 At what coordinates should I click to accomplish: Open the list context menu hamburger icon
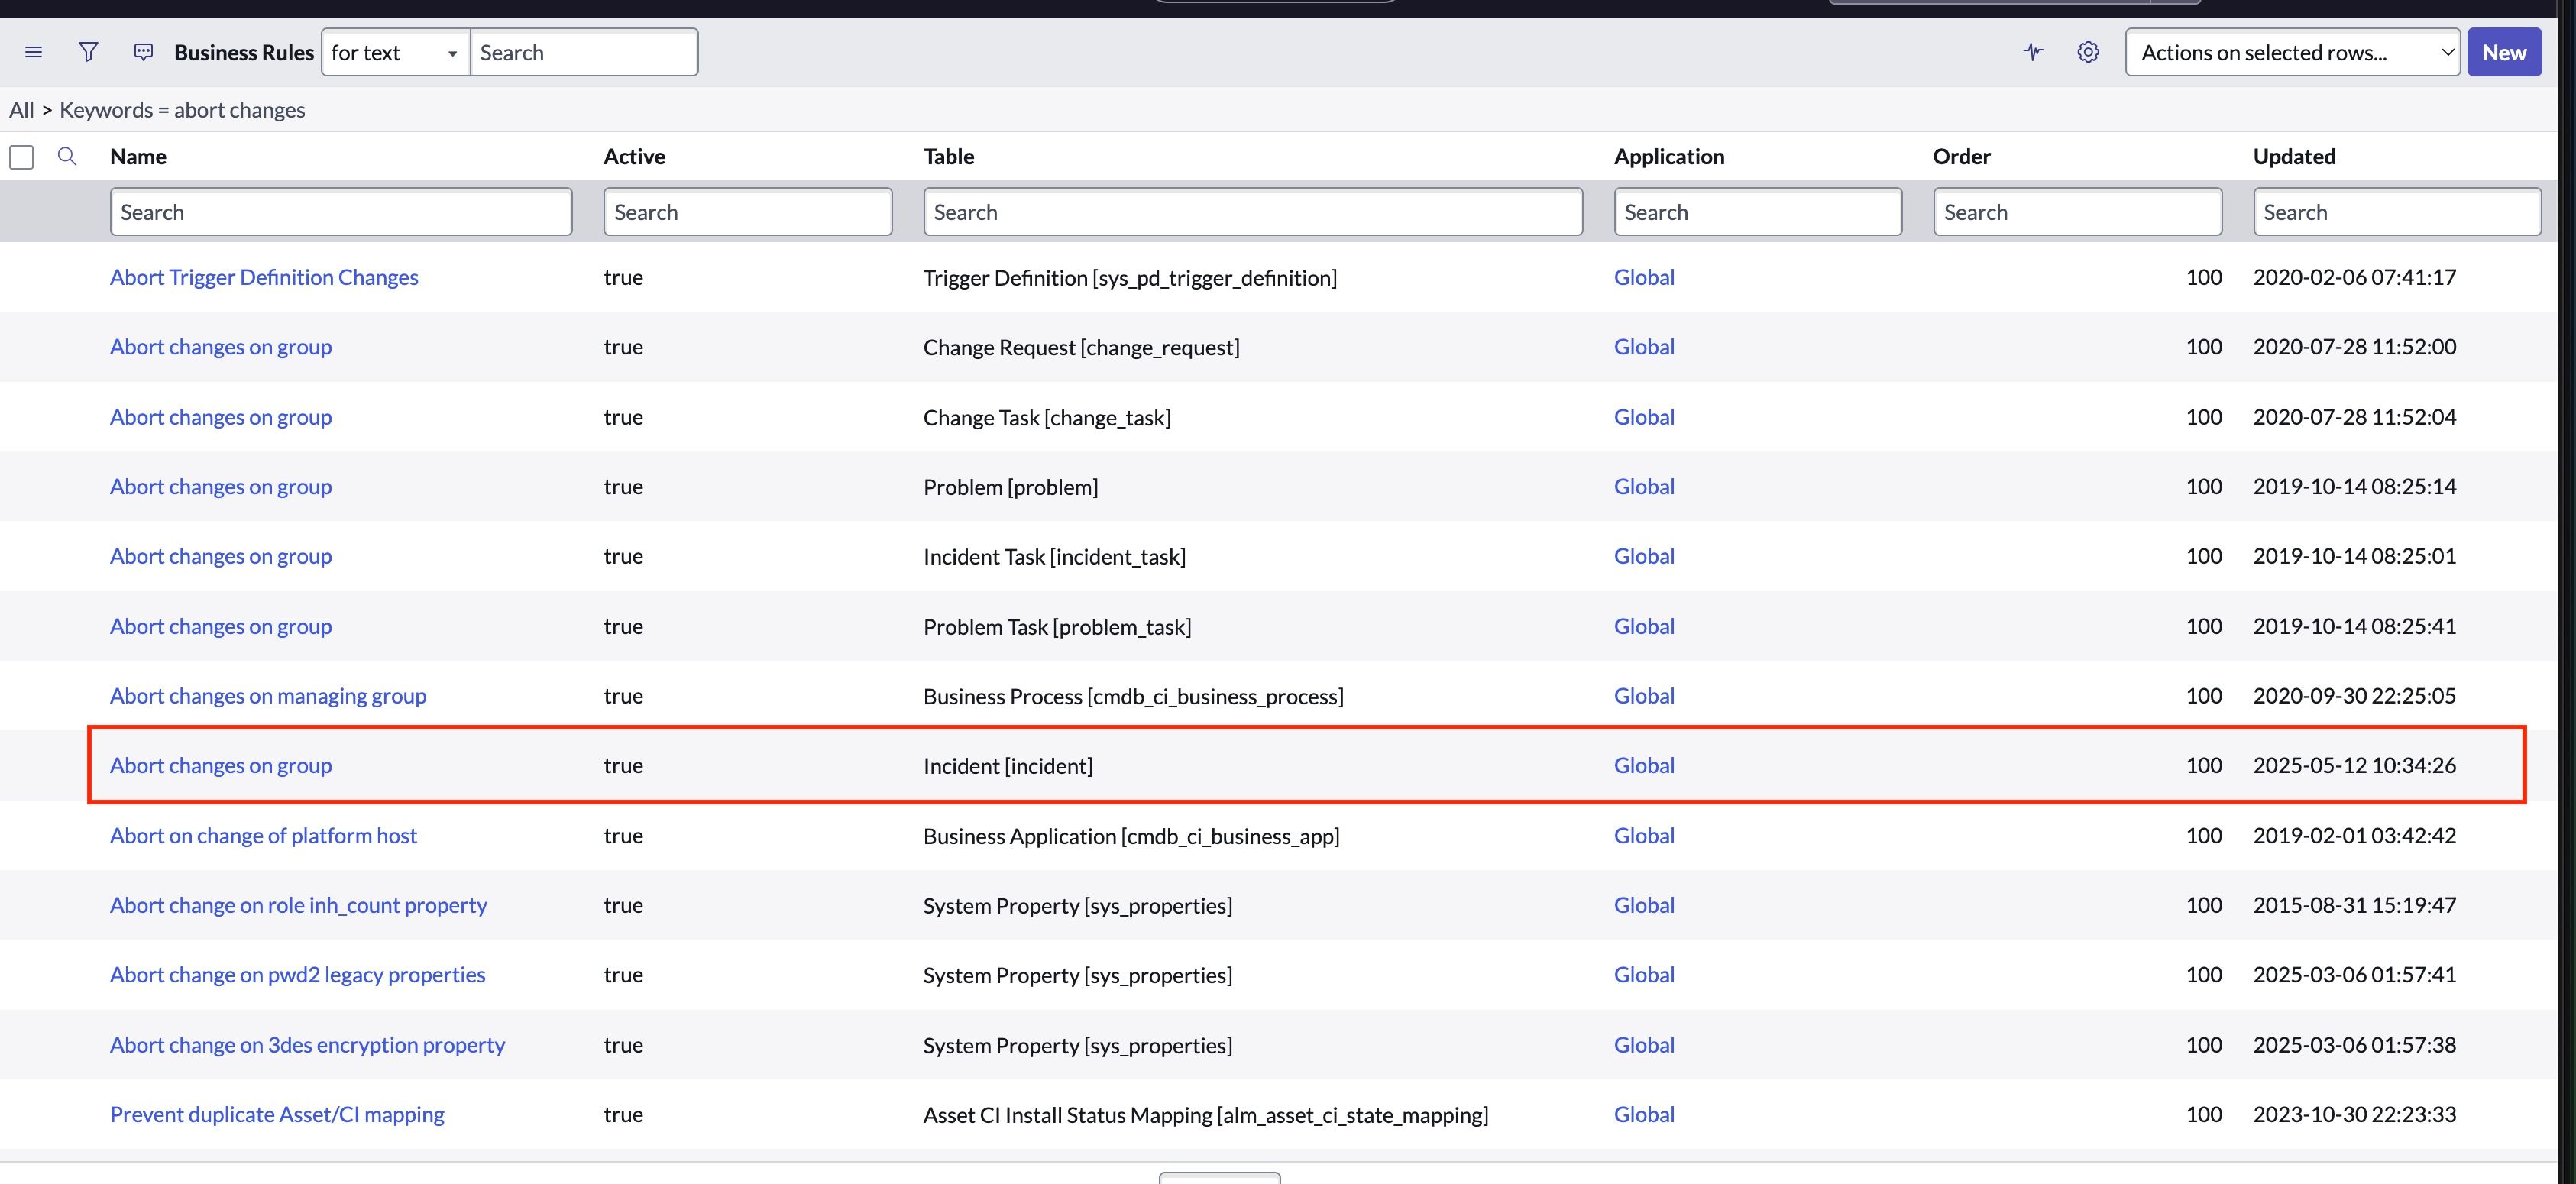33,52
